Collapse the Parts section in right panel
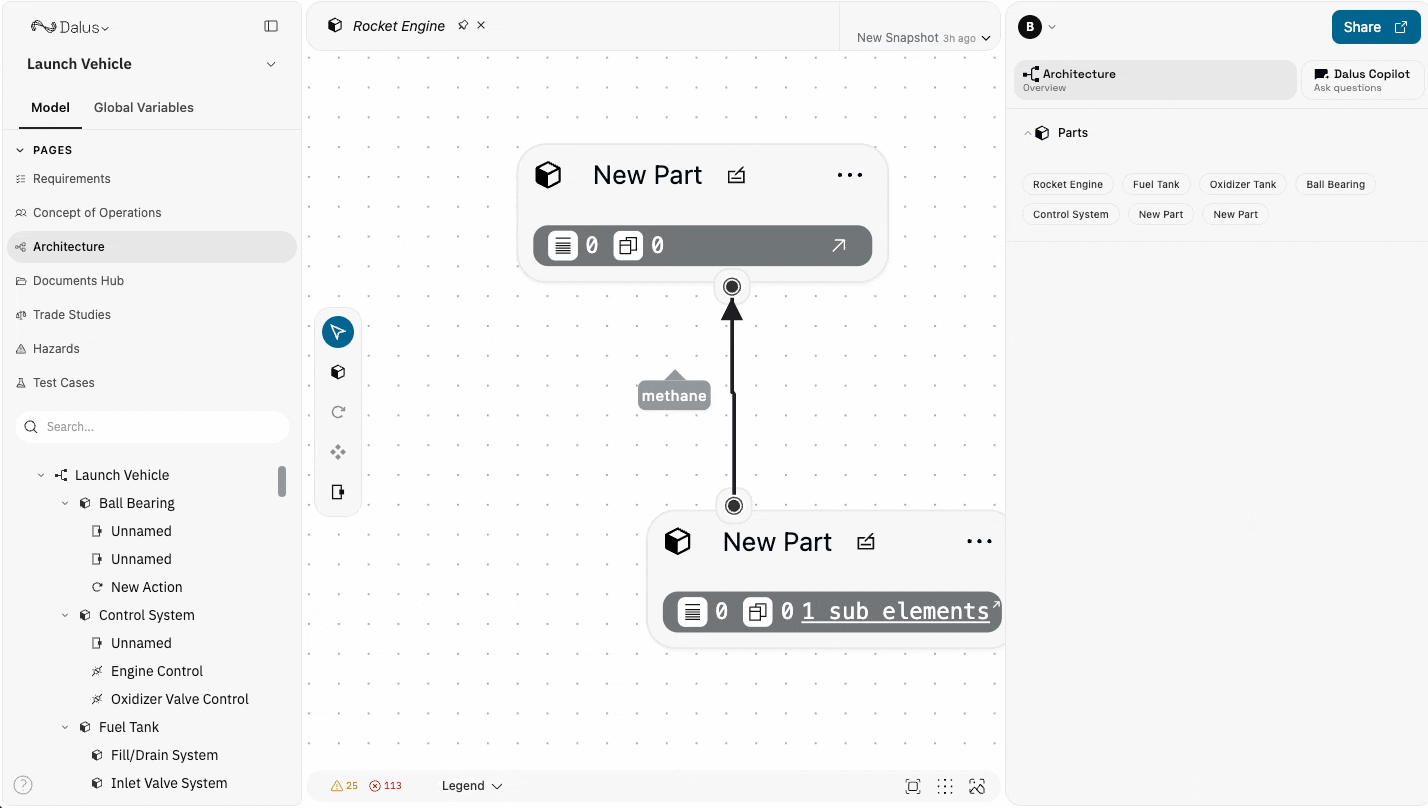 (1026, 133)
